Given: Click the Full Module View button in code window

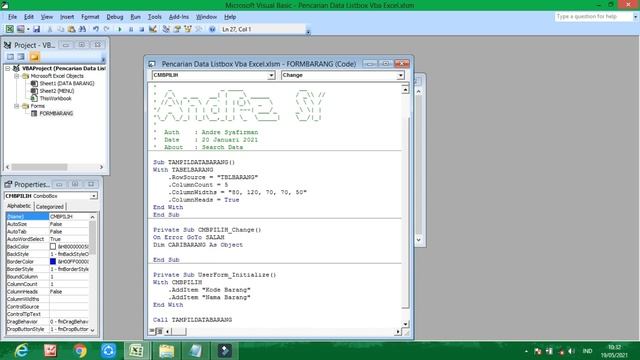Looking at the screenshot, I should 160,331.
